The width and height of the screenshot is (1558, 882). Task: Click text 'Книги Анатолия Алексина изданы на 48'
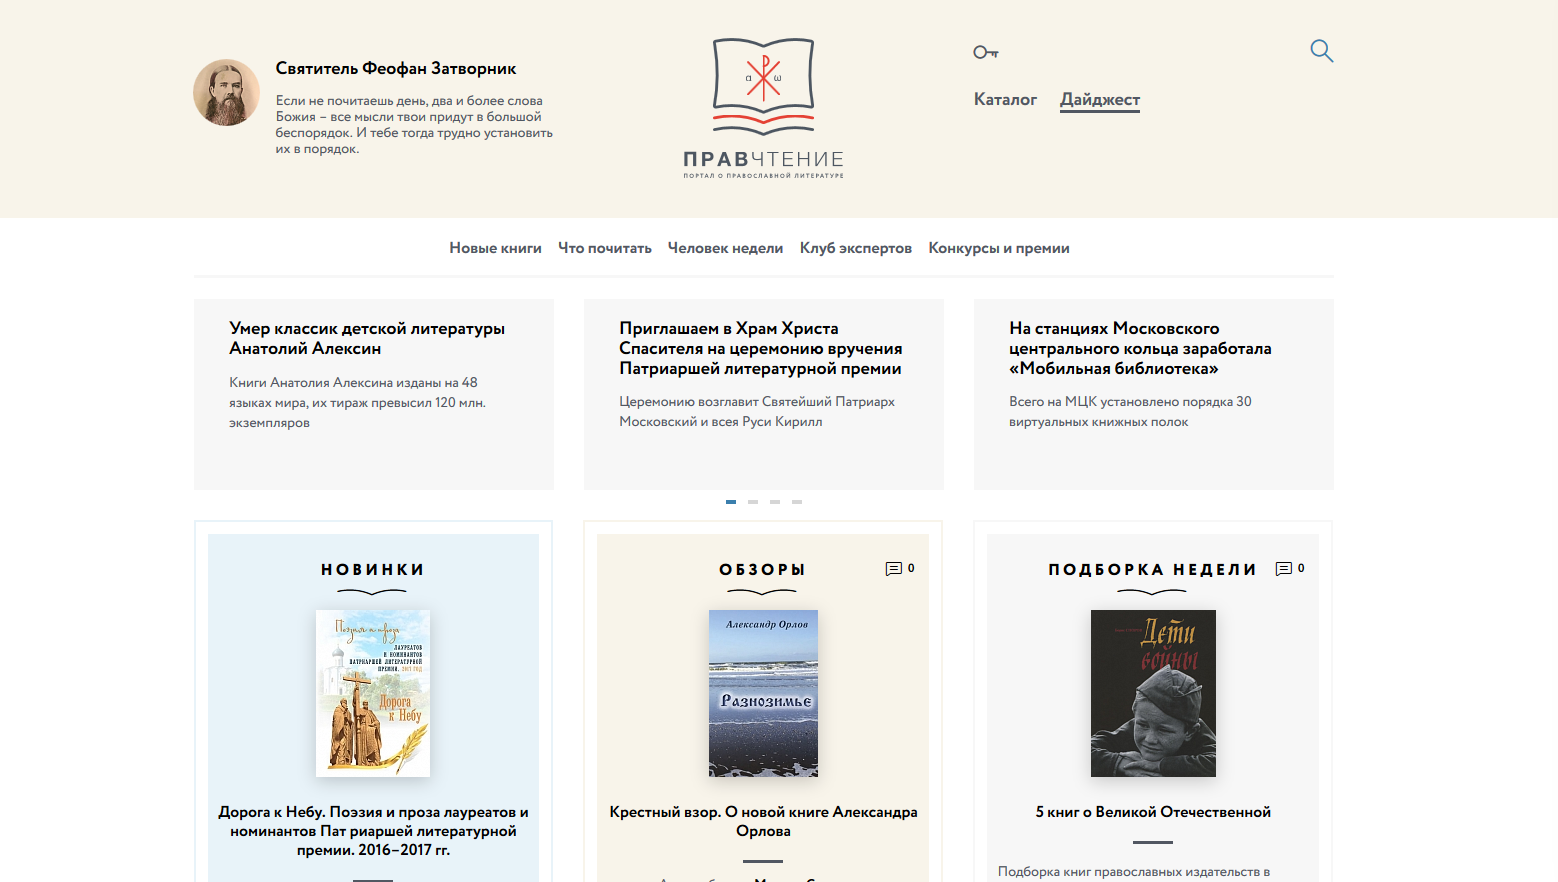353,382
